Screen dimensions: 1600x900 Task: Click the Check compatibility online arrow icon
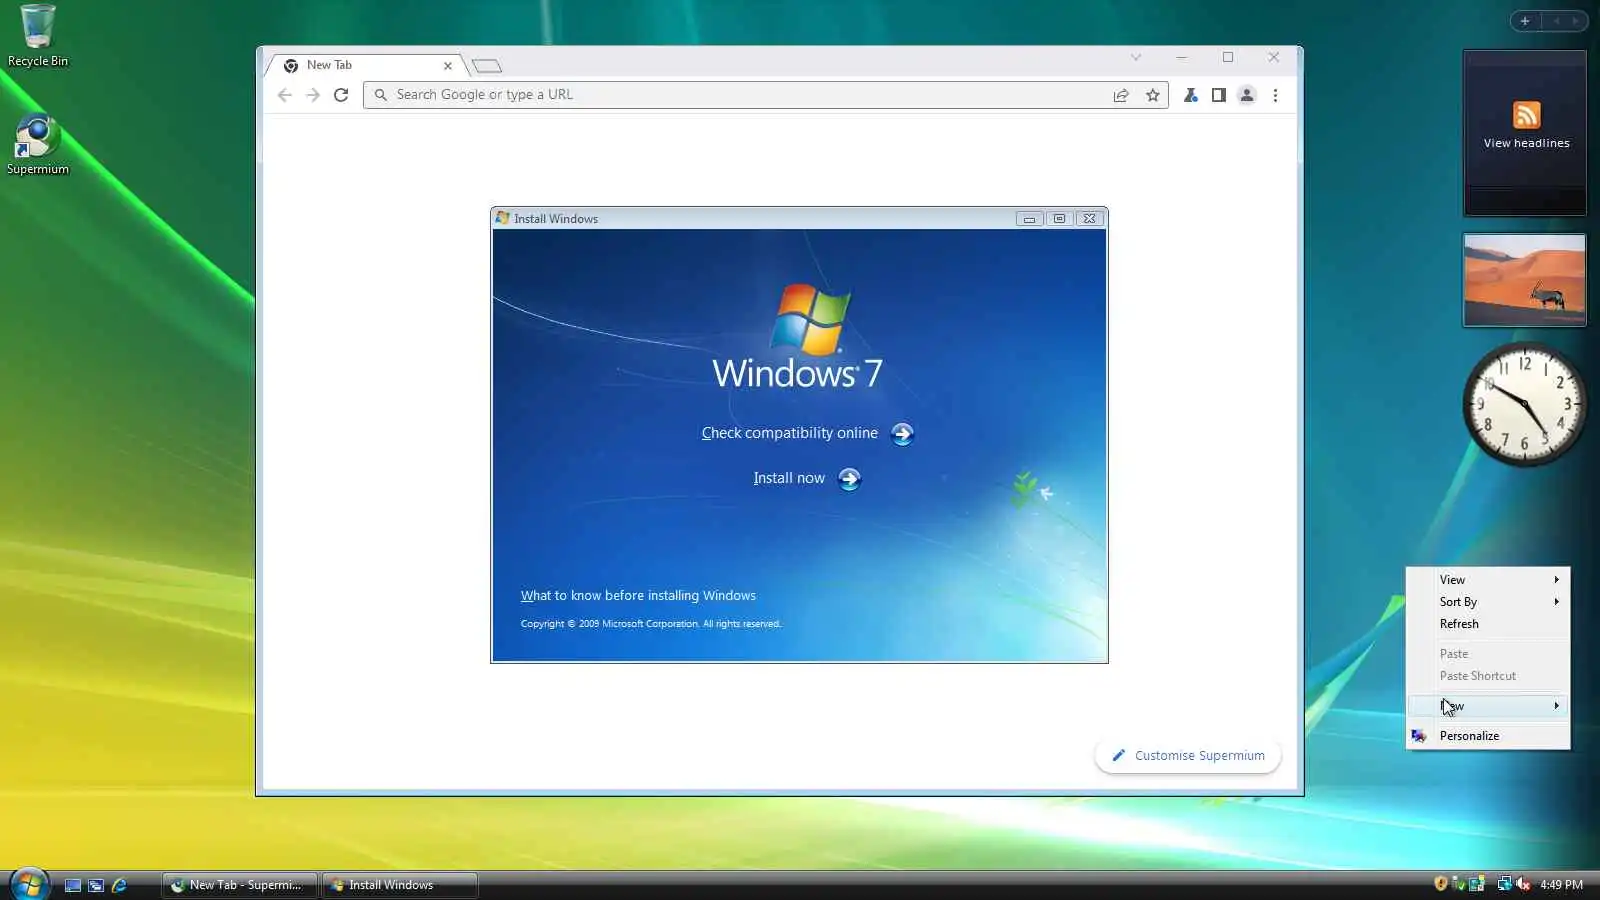(902, 434)
